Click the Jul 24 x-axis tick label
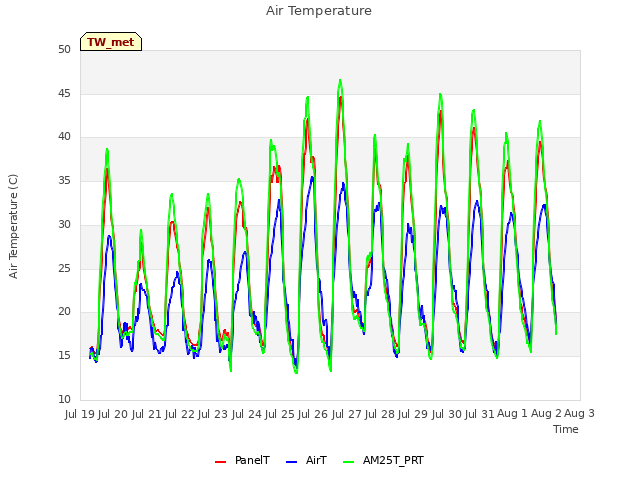640x480 pixels. [247, 414]
